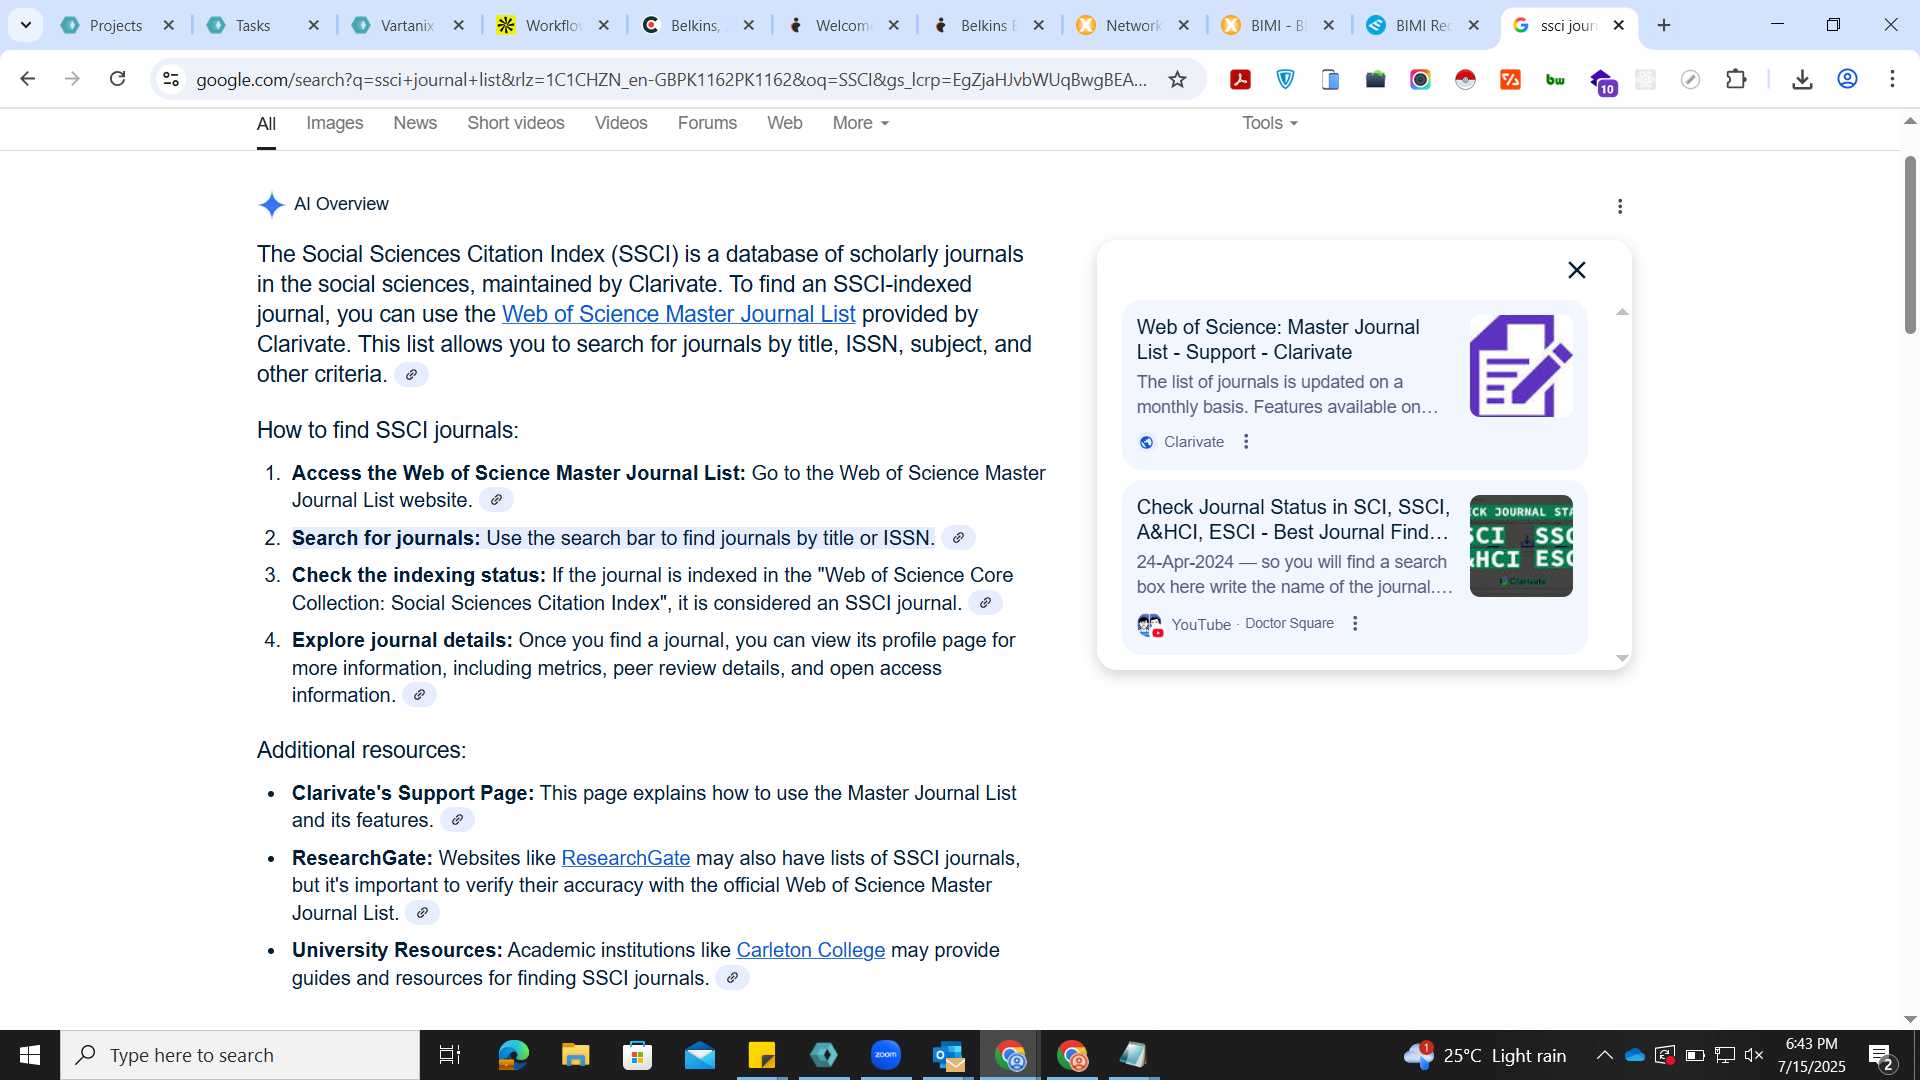Click the Windows taskbar search box
Screen dimensions: 1920x1080
tap(240, 1055)
